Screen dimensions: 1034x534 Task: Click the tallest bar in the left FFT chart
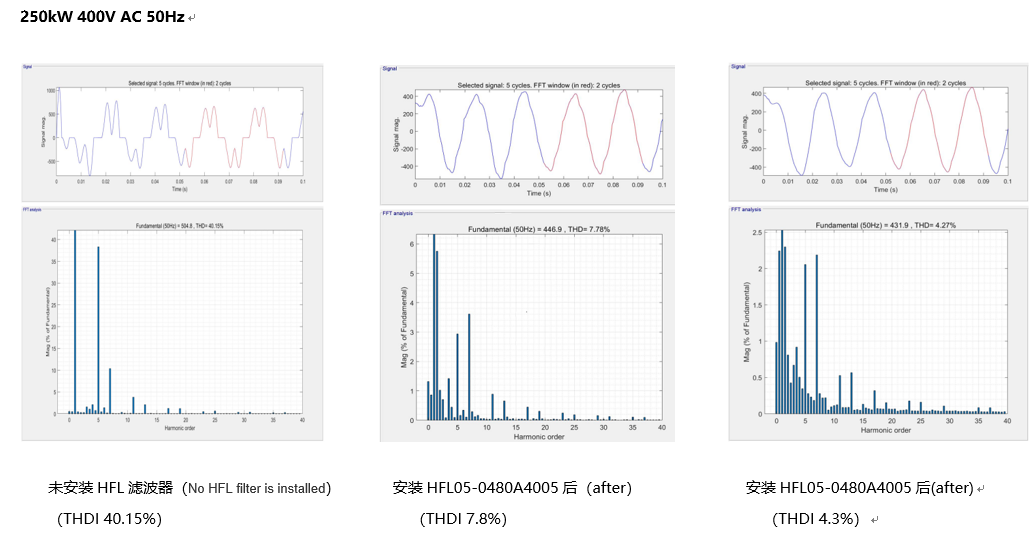[75, 322]
